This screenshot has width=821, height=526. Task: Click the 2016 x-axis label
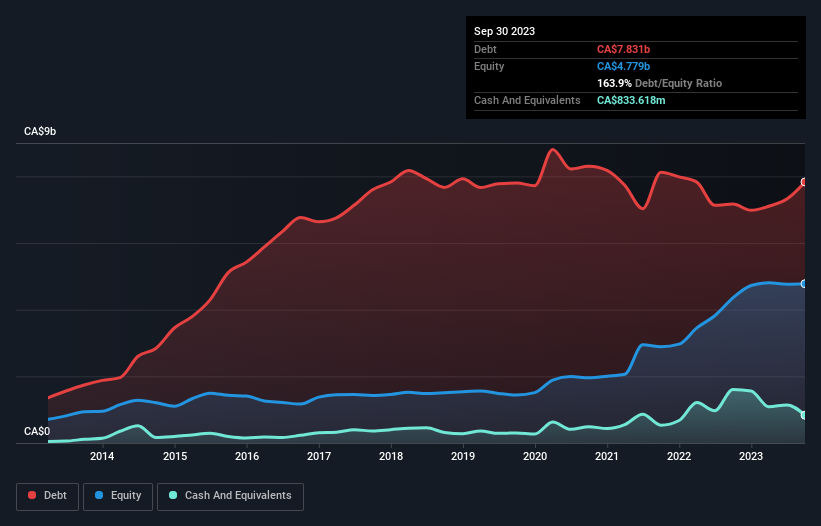tap(247, 456)
